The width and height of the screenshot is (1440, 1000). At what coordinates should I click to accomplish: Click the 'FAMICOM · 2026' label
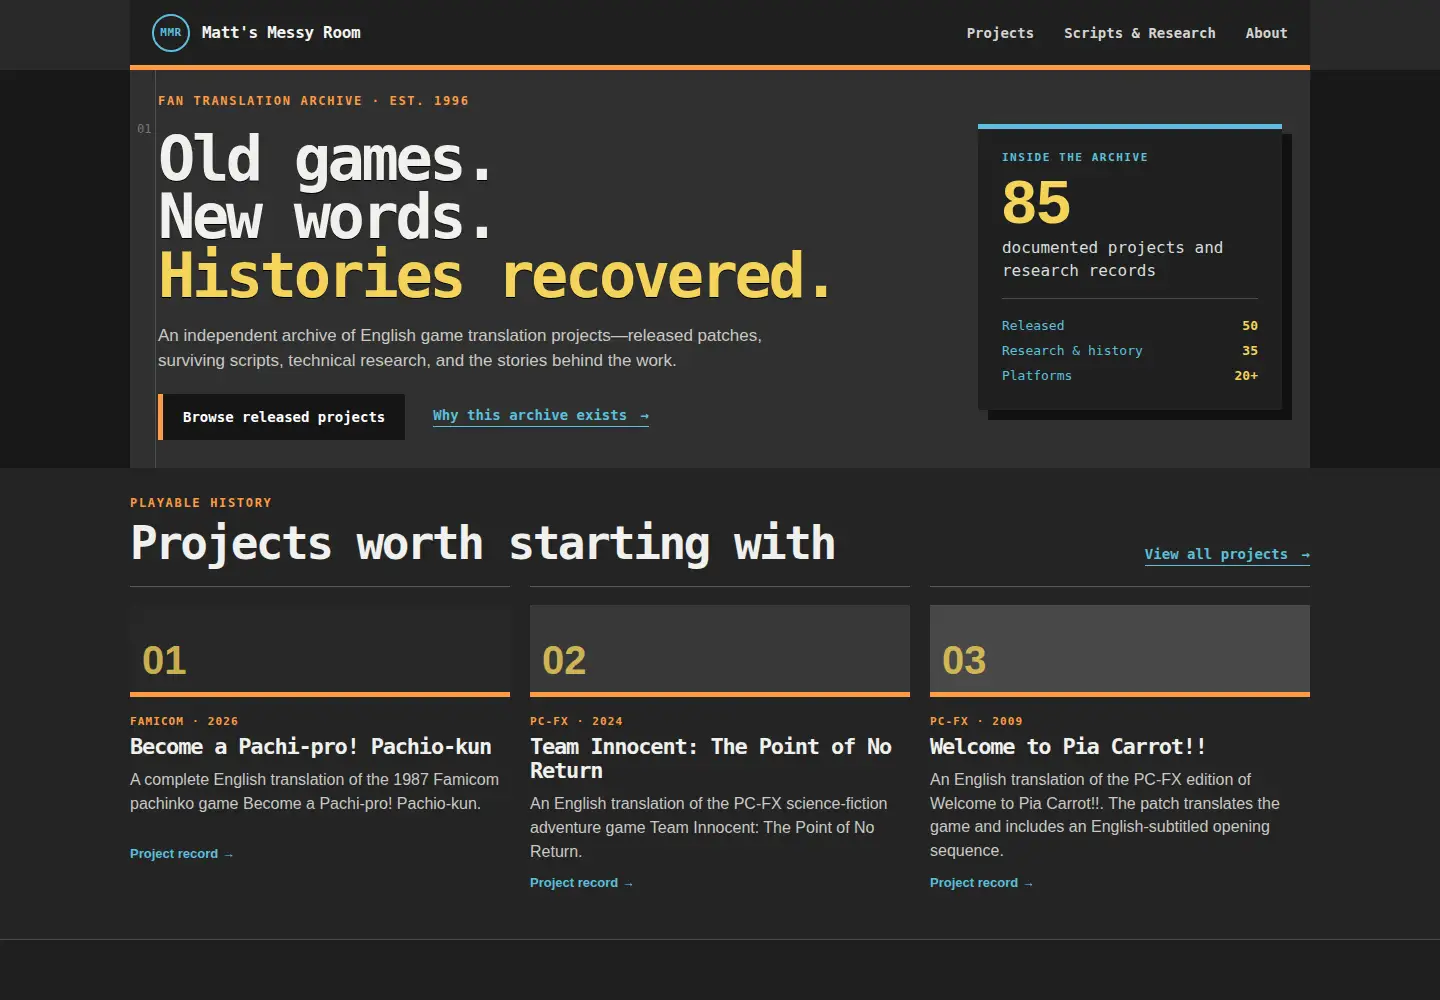coord(184,721)
